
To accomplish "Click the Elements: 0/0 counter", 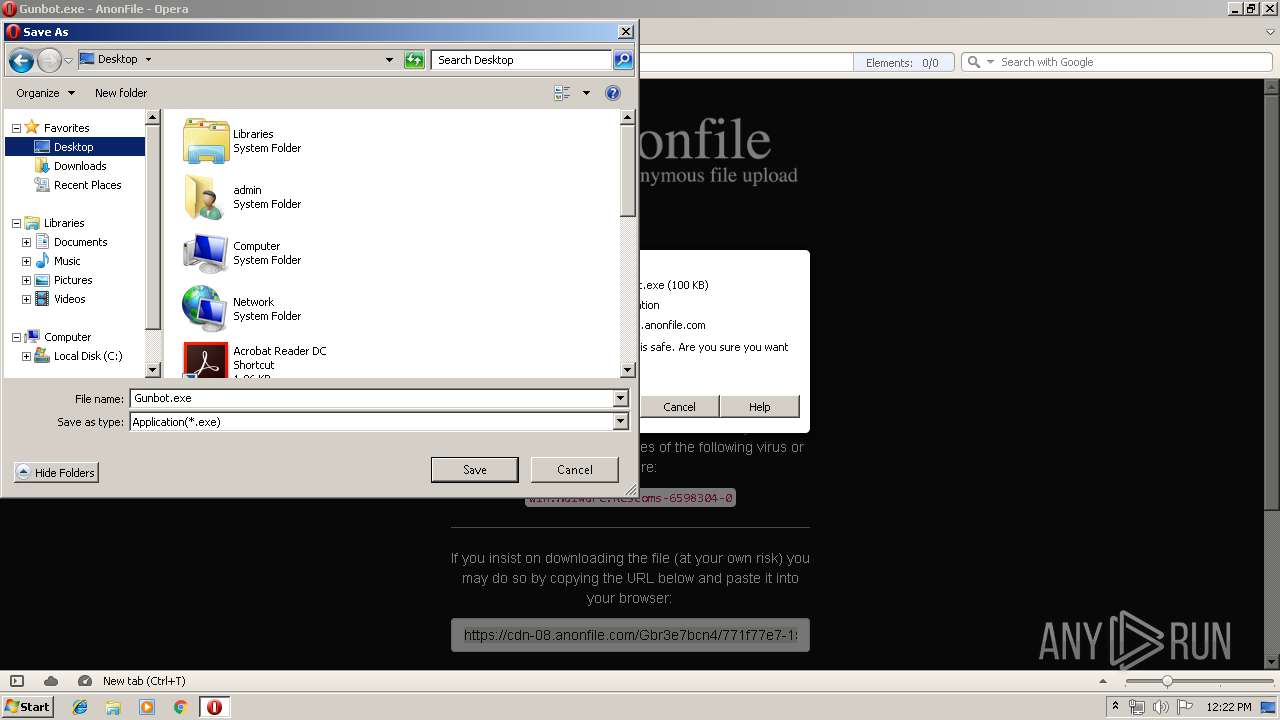I will [x=902, y=62].
